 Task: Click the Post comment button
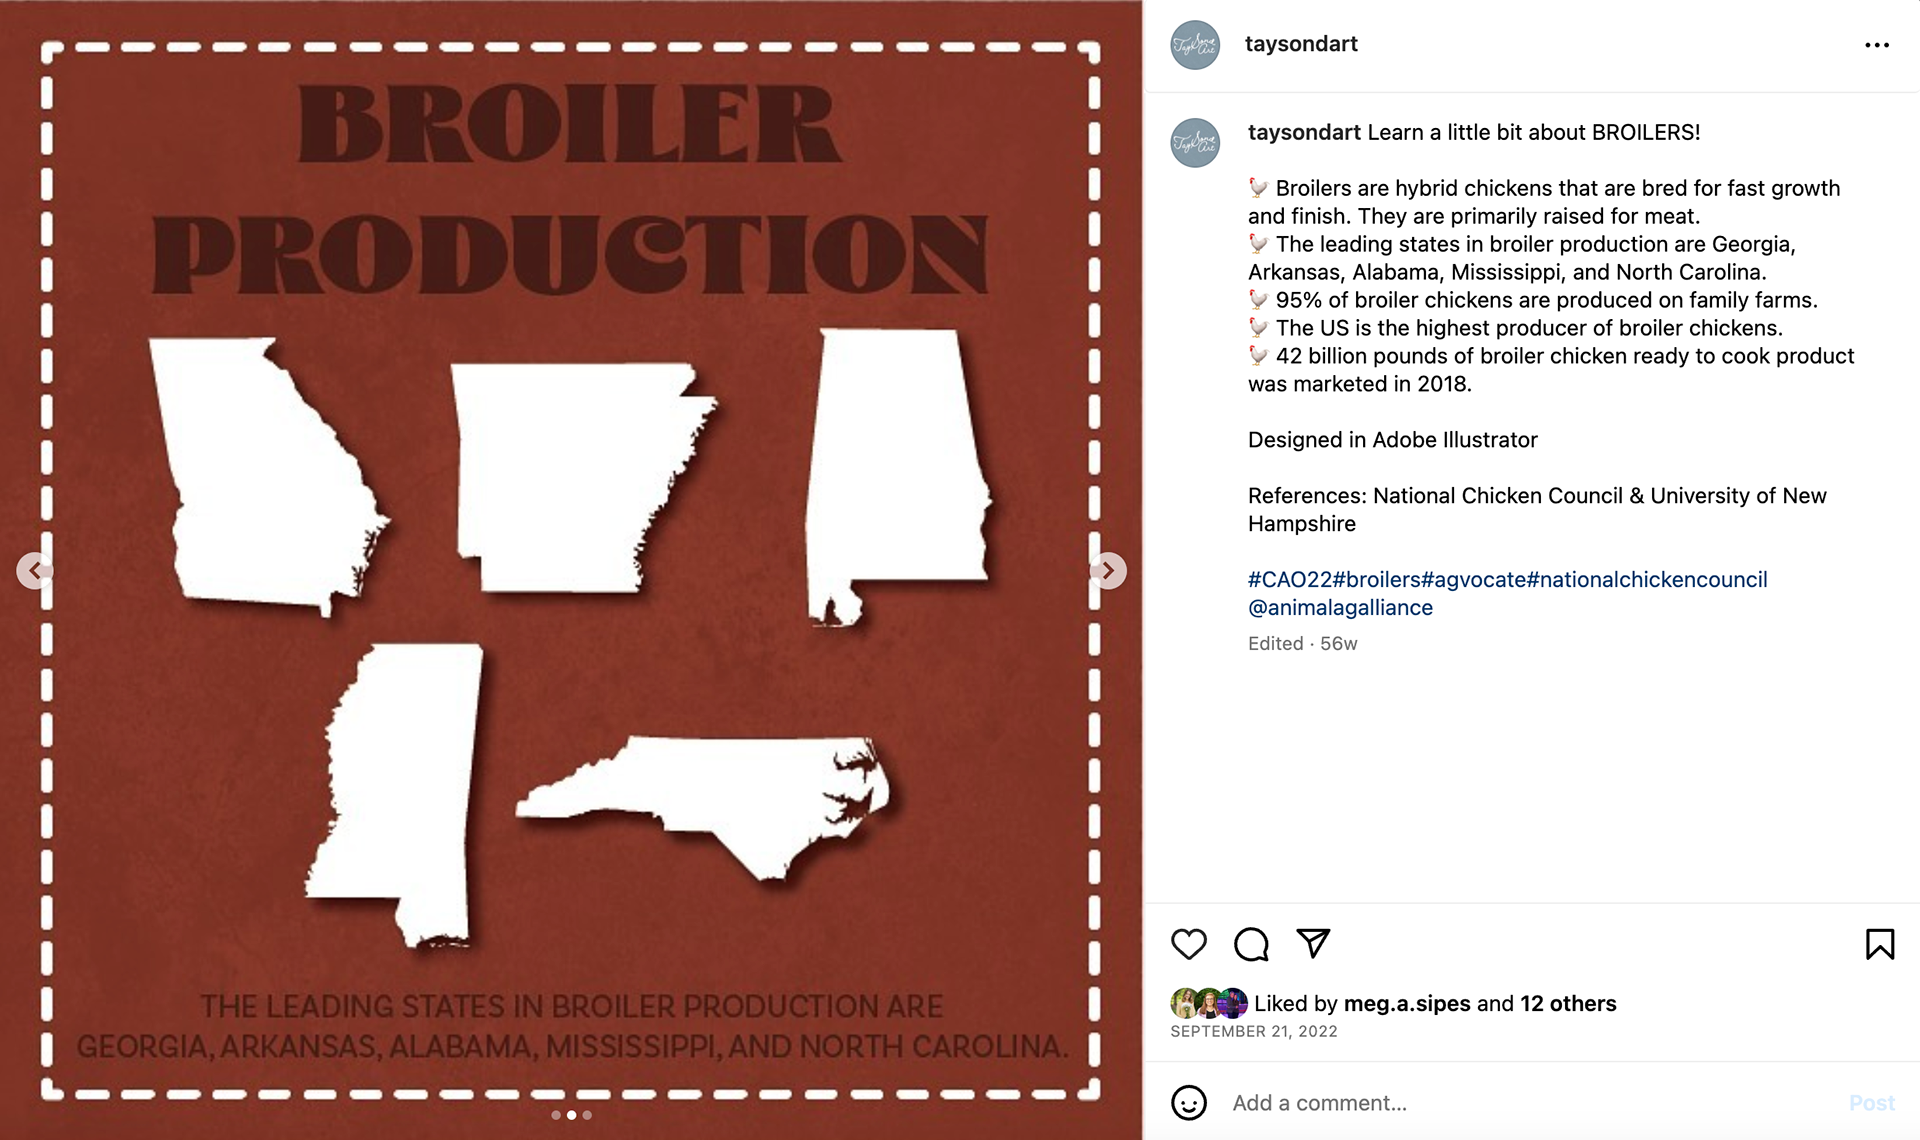1871,1103
